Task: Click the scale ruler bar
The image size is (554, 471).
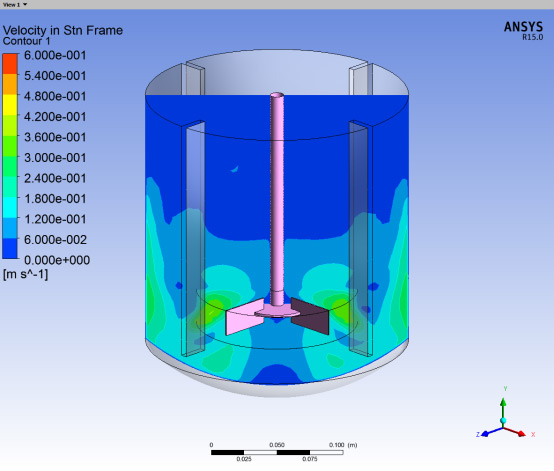Action: [277, 452]
